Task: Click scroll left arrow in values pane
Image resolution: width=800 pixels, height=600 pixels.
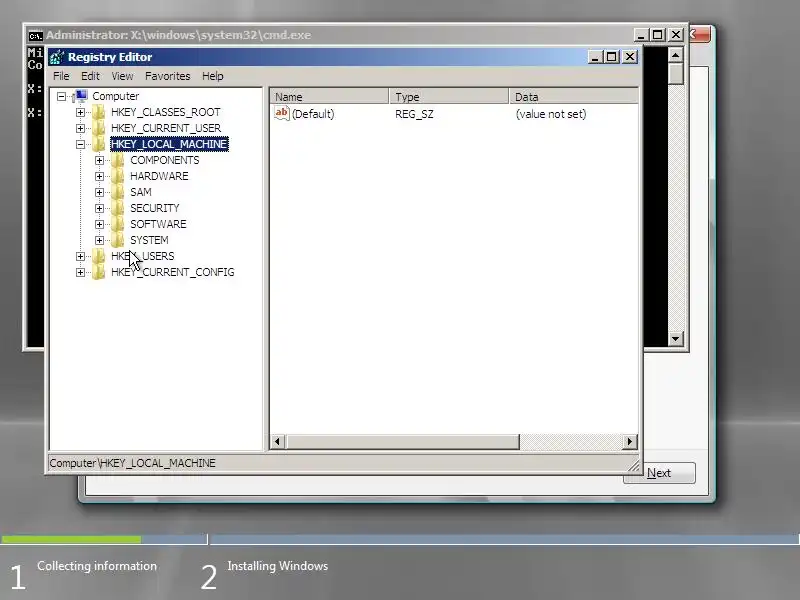Action: pos(278,442)
